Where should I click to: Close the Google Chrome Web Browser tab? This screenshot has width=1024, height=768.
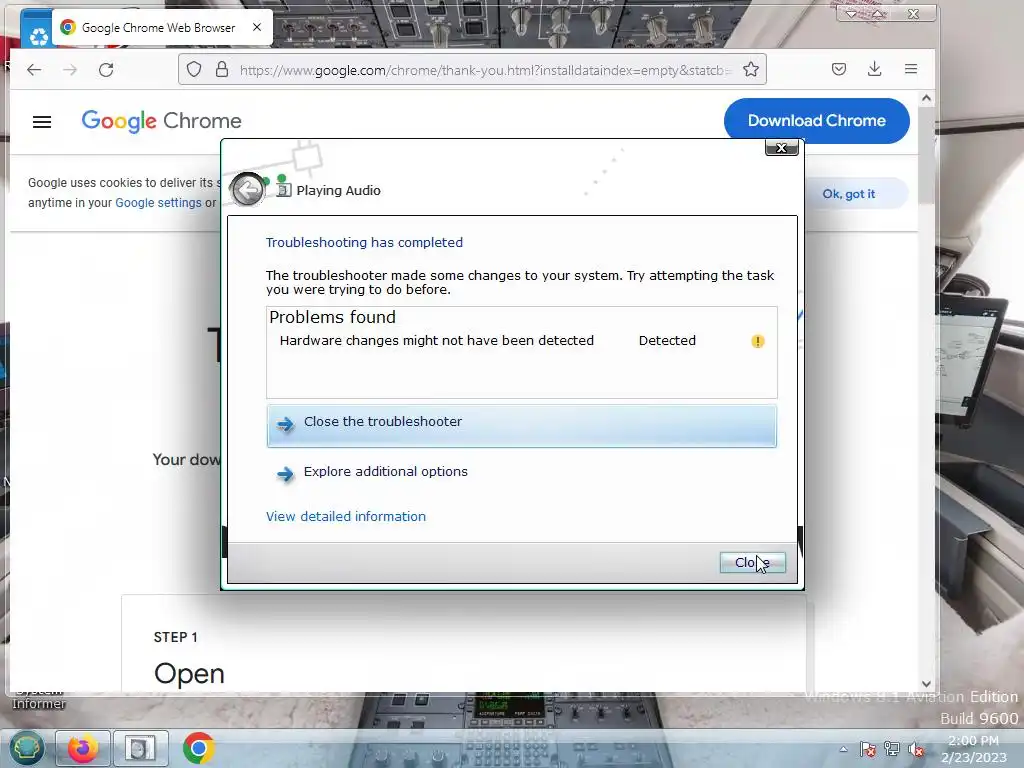[257, 27]
